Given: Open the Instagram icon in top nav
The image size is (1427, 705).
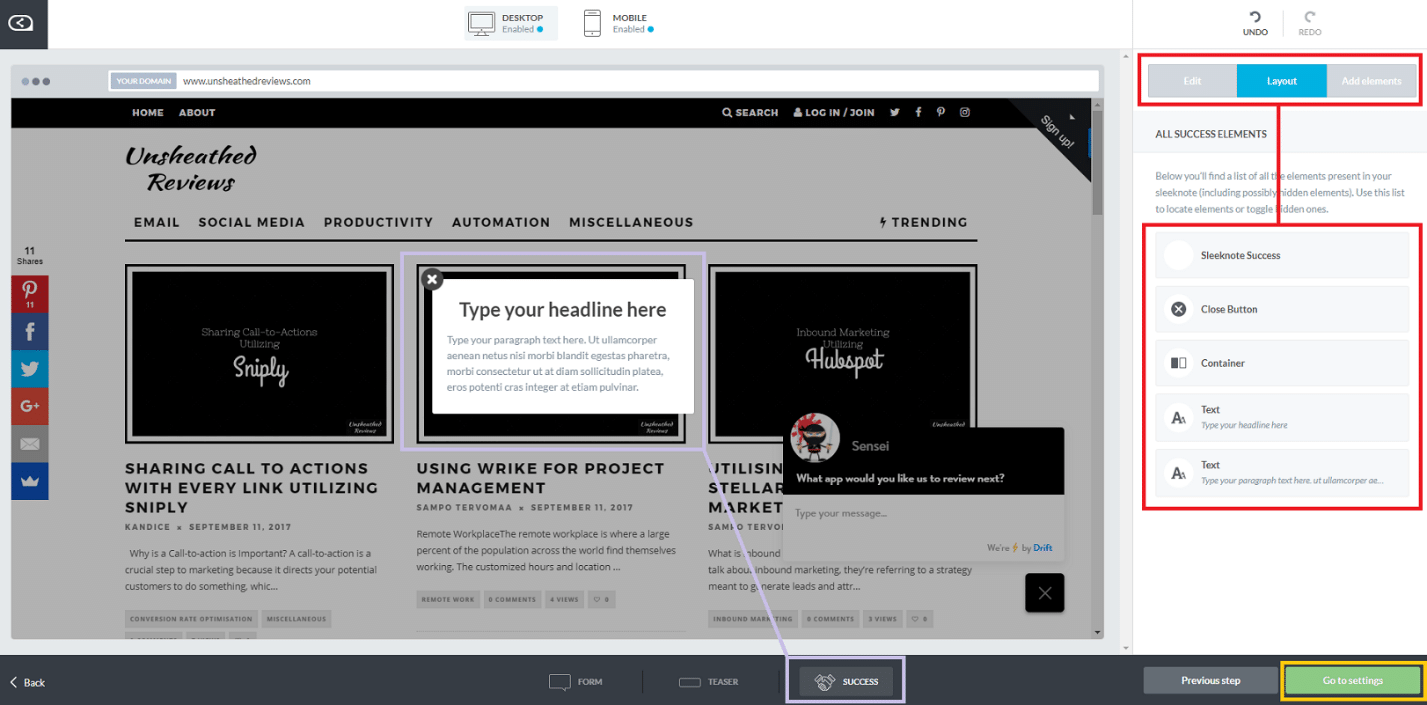Looking at the screenshot, I should [x=965, y=113].
